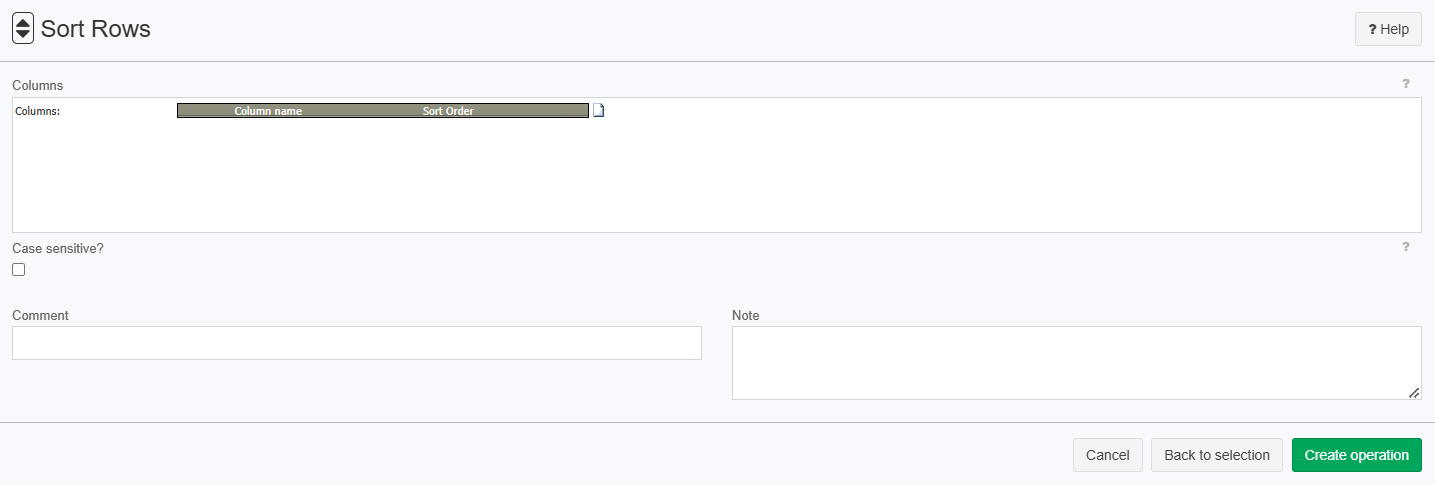This screenshot has width=1435, height=485.
Task: Click the "Case sensitive?" label
Action: point(58,248)
